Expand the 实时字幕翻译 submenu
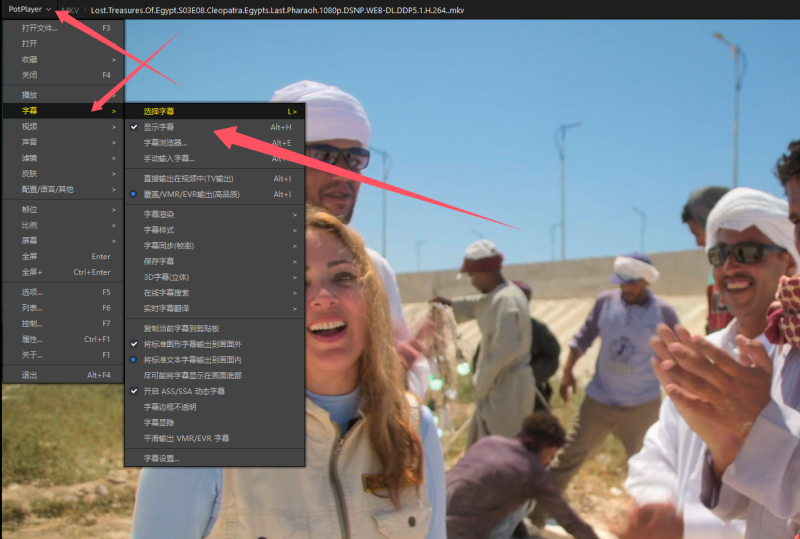This screenshot has height=539, width=800. pos(165,308)
